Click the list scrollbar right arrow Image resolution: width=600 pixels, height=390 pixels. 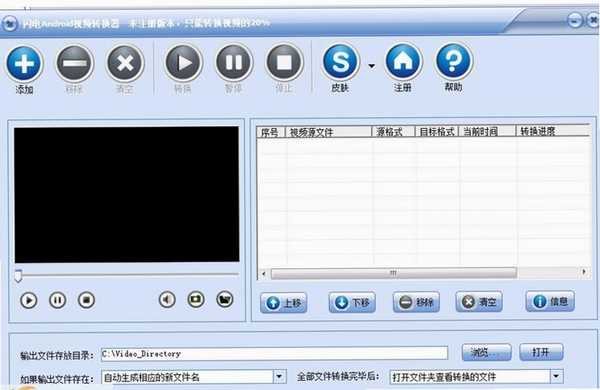point(584,272)
